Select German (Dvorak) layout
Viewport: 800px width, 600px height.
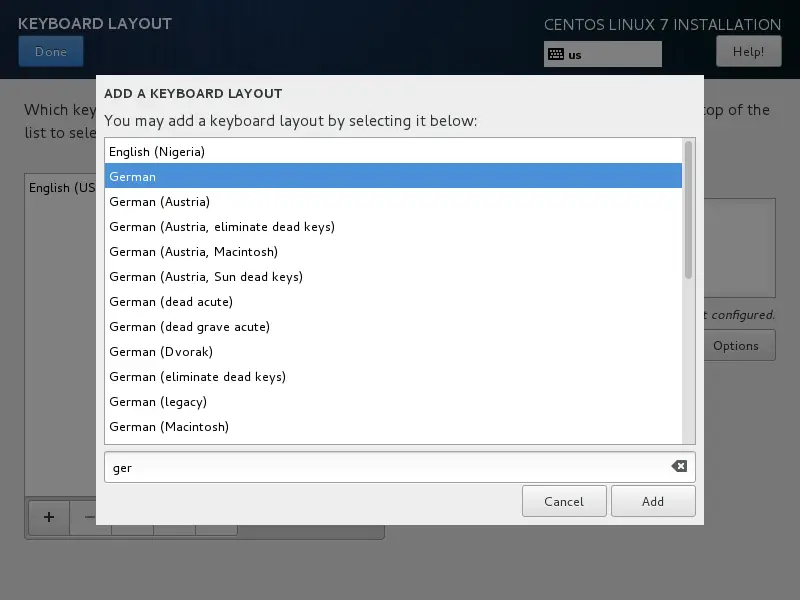point(393,352)
